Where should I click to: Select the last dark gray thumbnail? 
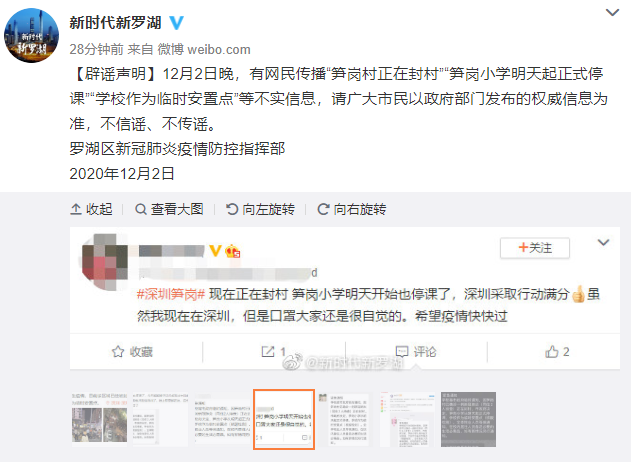[x=468, y=419]
